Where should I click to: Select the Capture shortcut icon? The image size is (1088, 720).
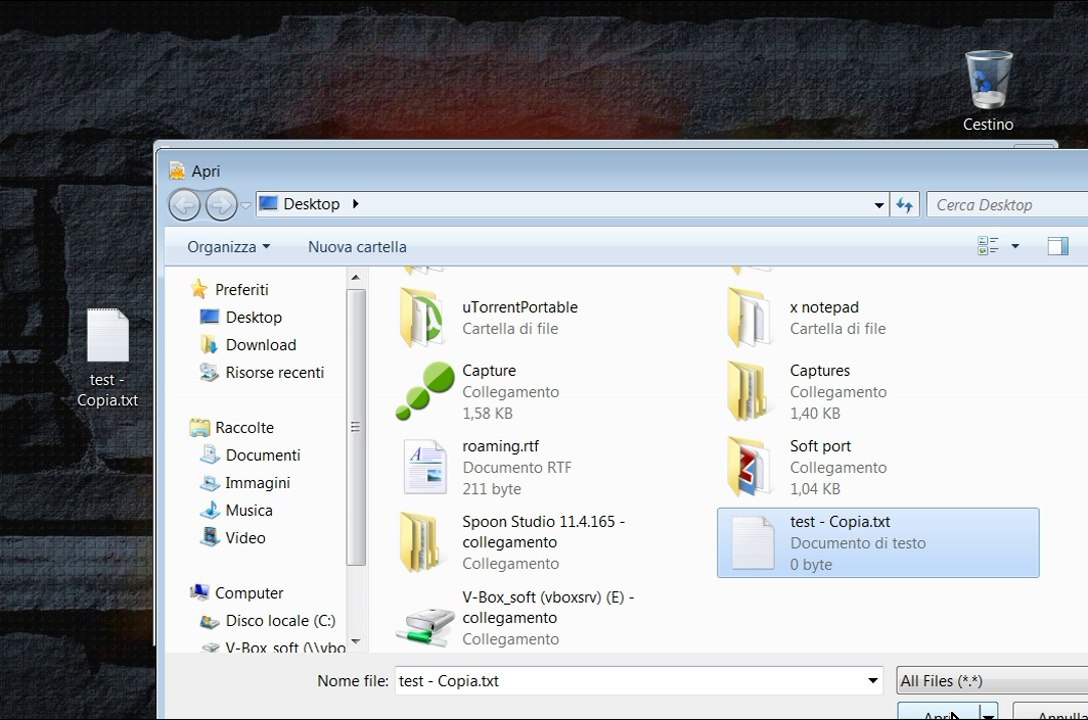pos(424,391)
